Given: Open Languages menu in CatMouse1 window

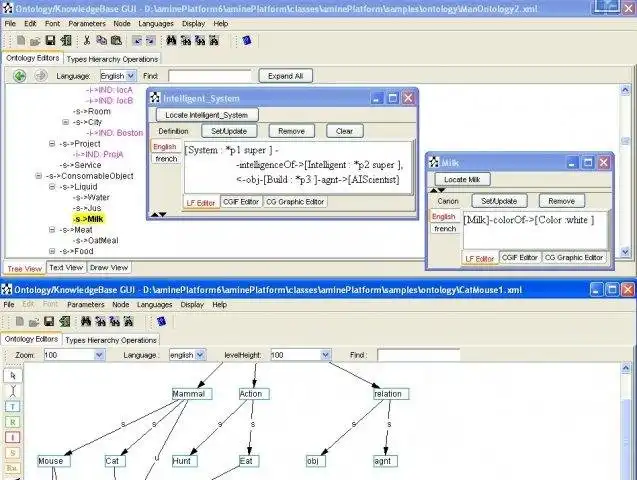Looking at the screenshot, I should [x=154, y=305].
